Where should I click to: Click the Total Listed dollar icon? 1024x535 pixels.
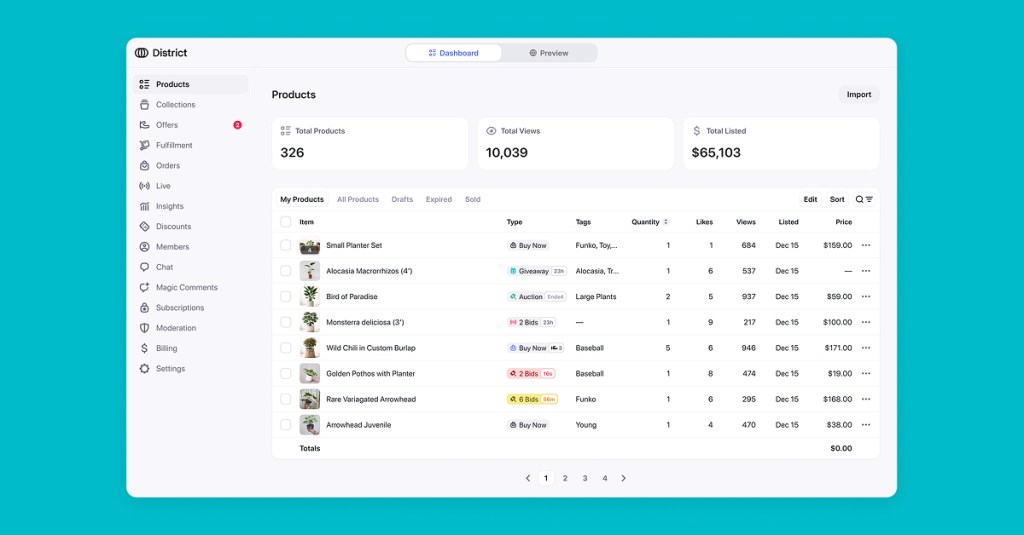click(697, 131)
